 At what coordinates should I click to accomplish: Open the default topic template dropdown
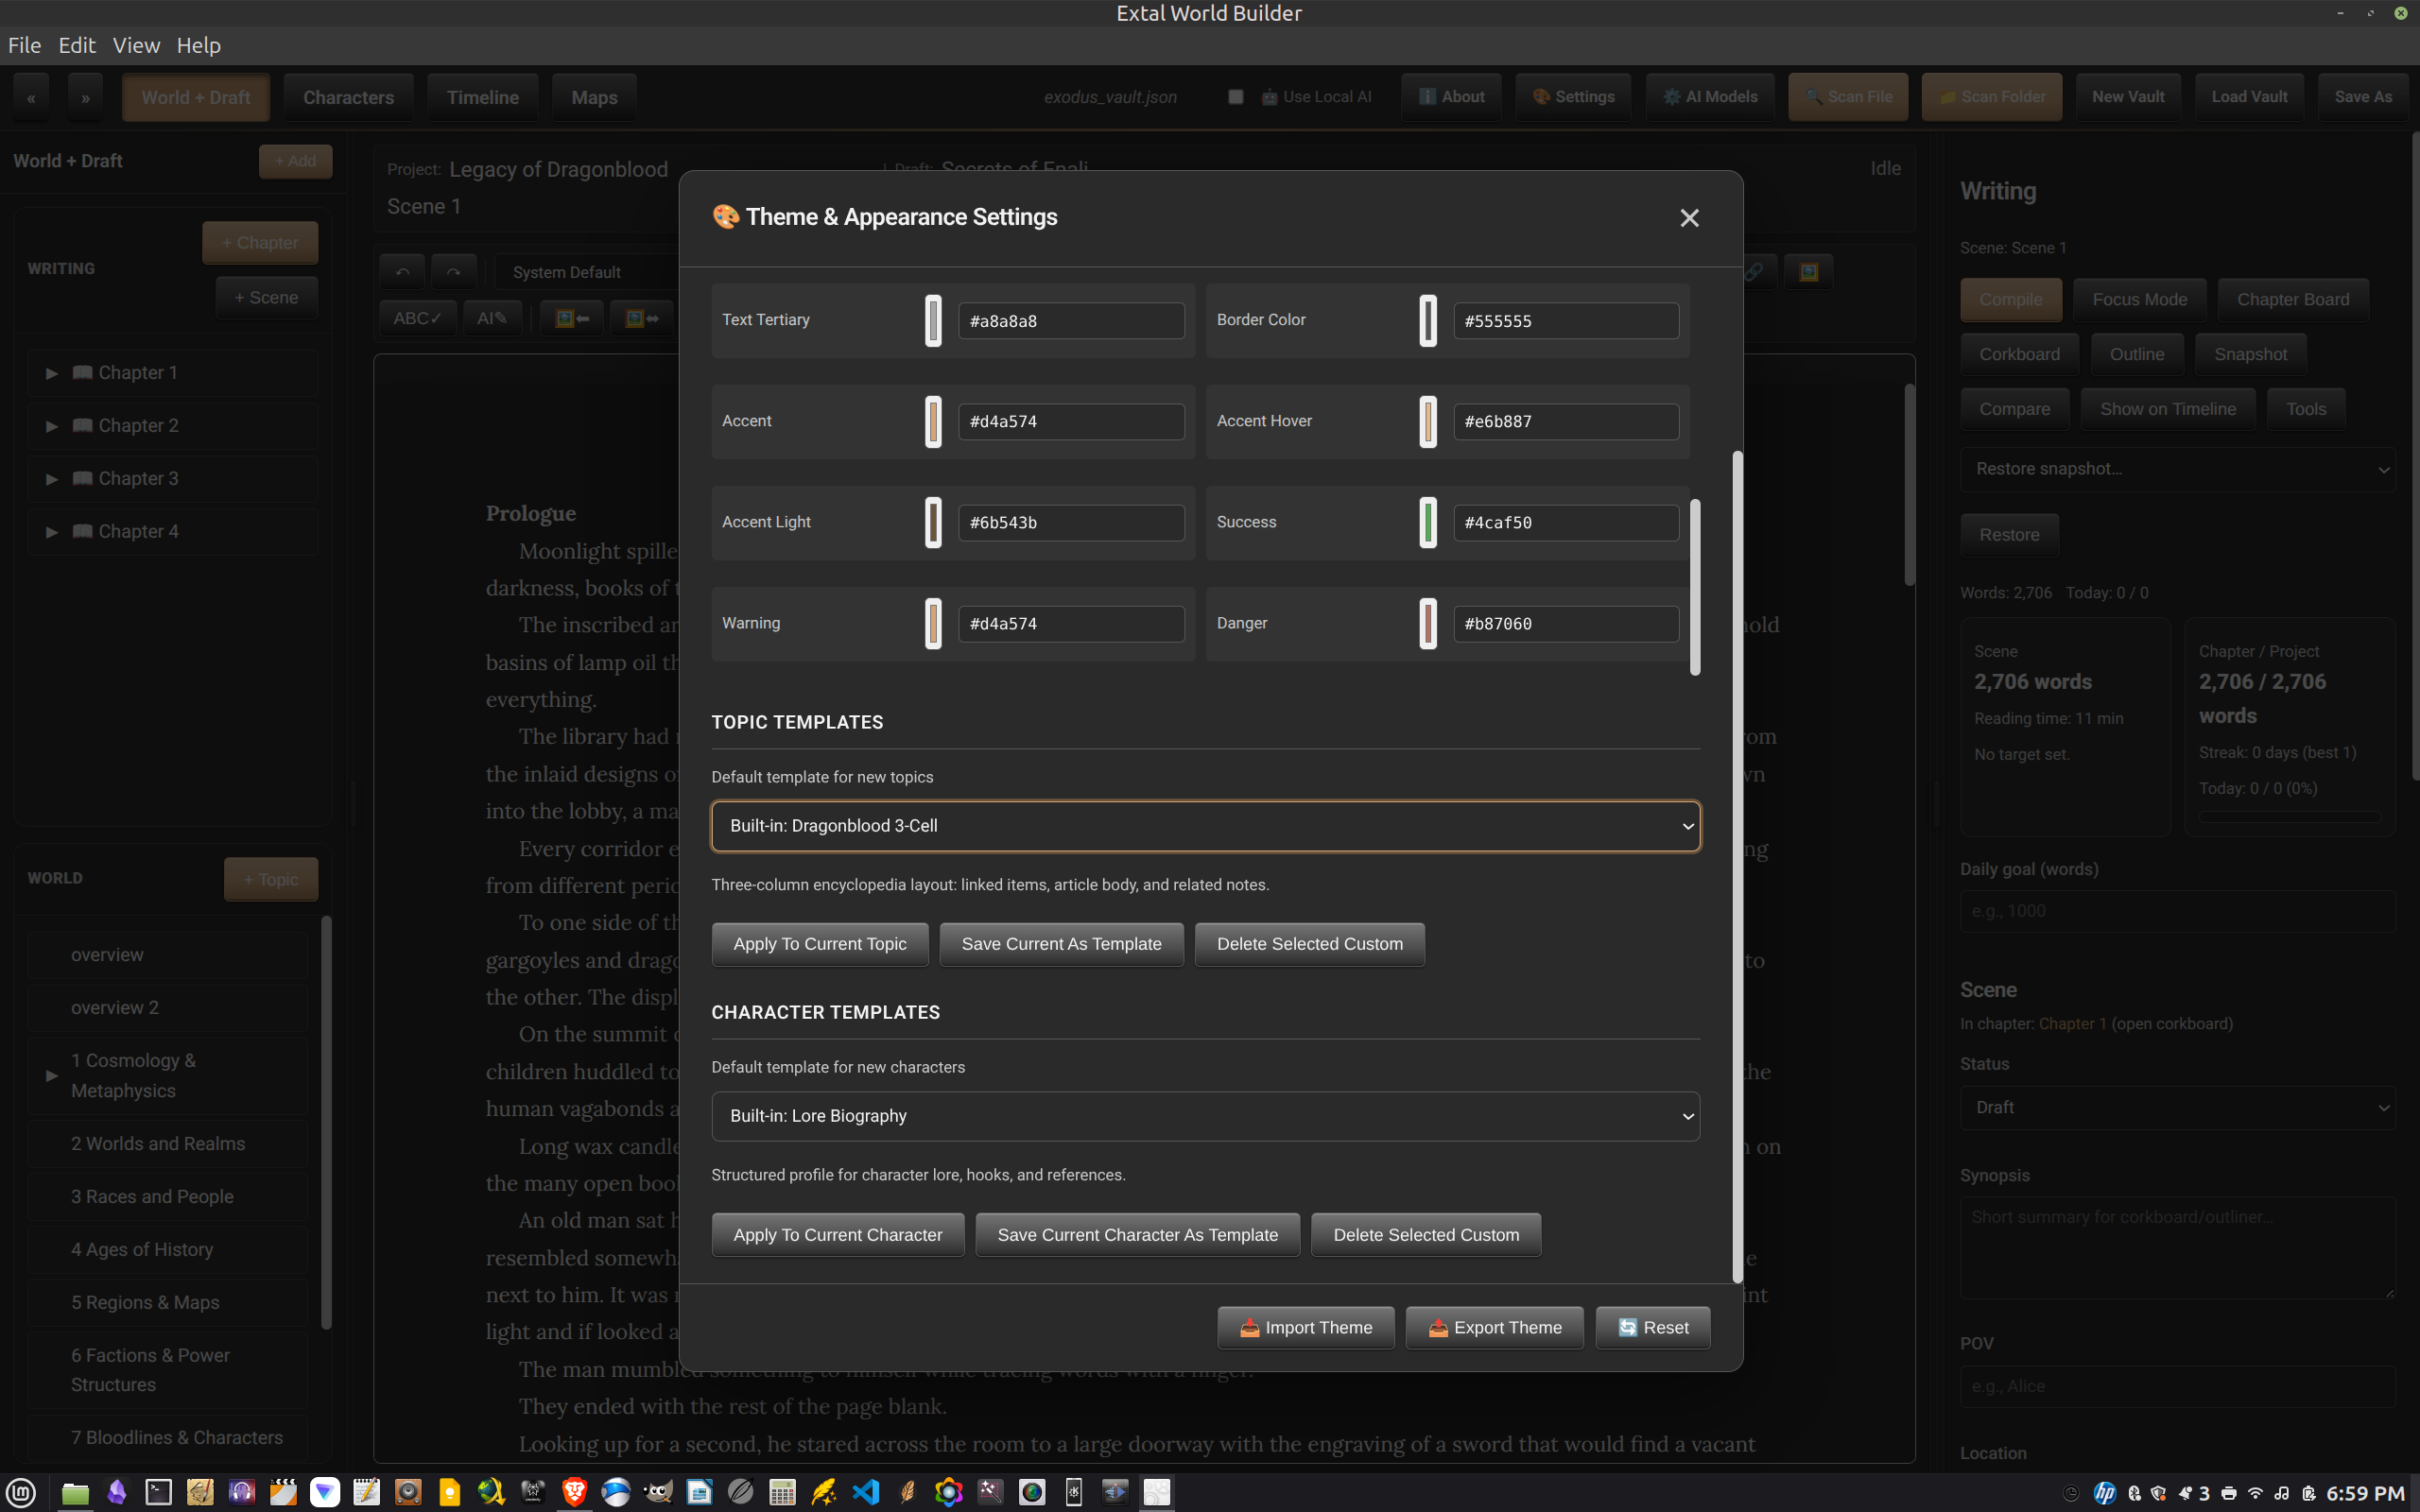(x=1205, y=826)
